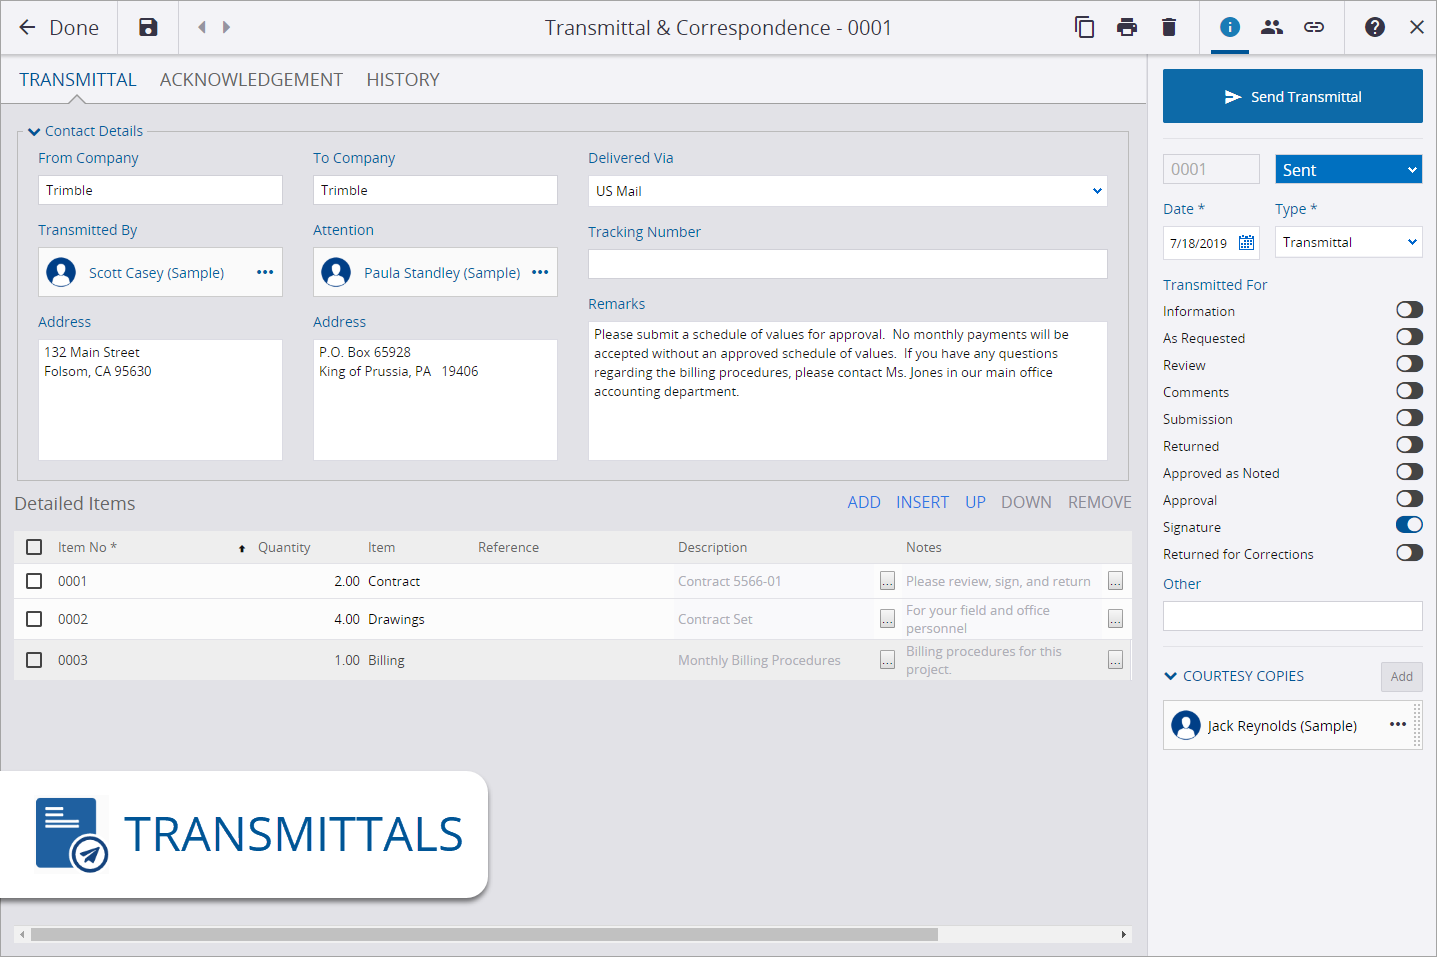
Task: Open the Sent status dropdown
Action: point(1349,169)
